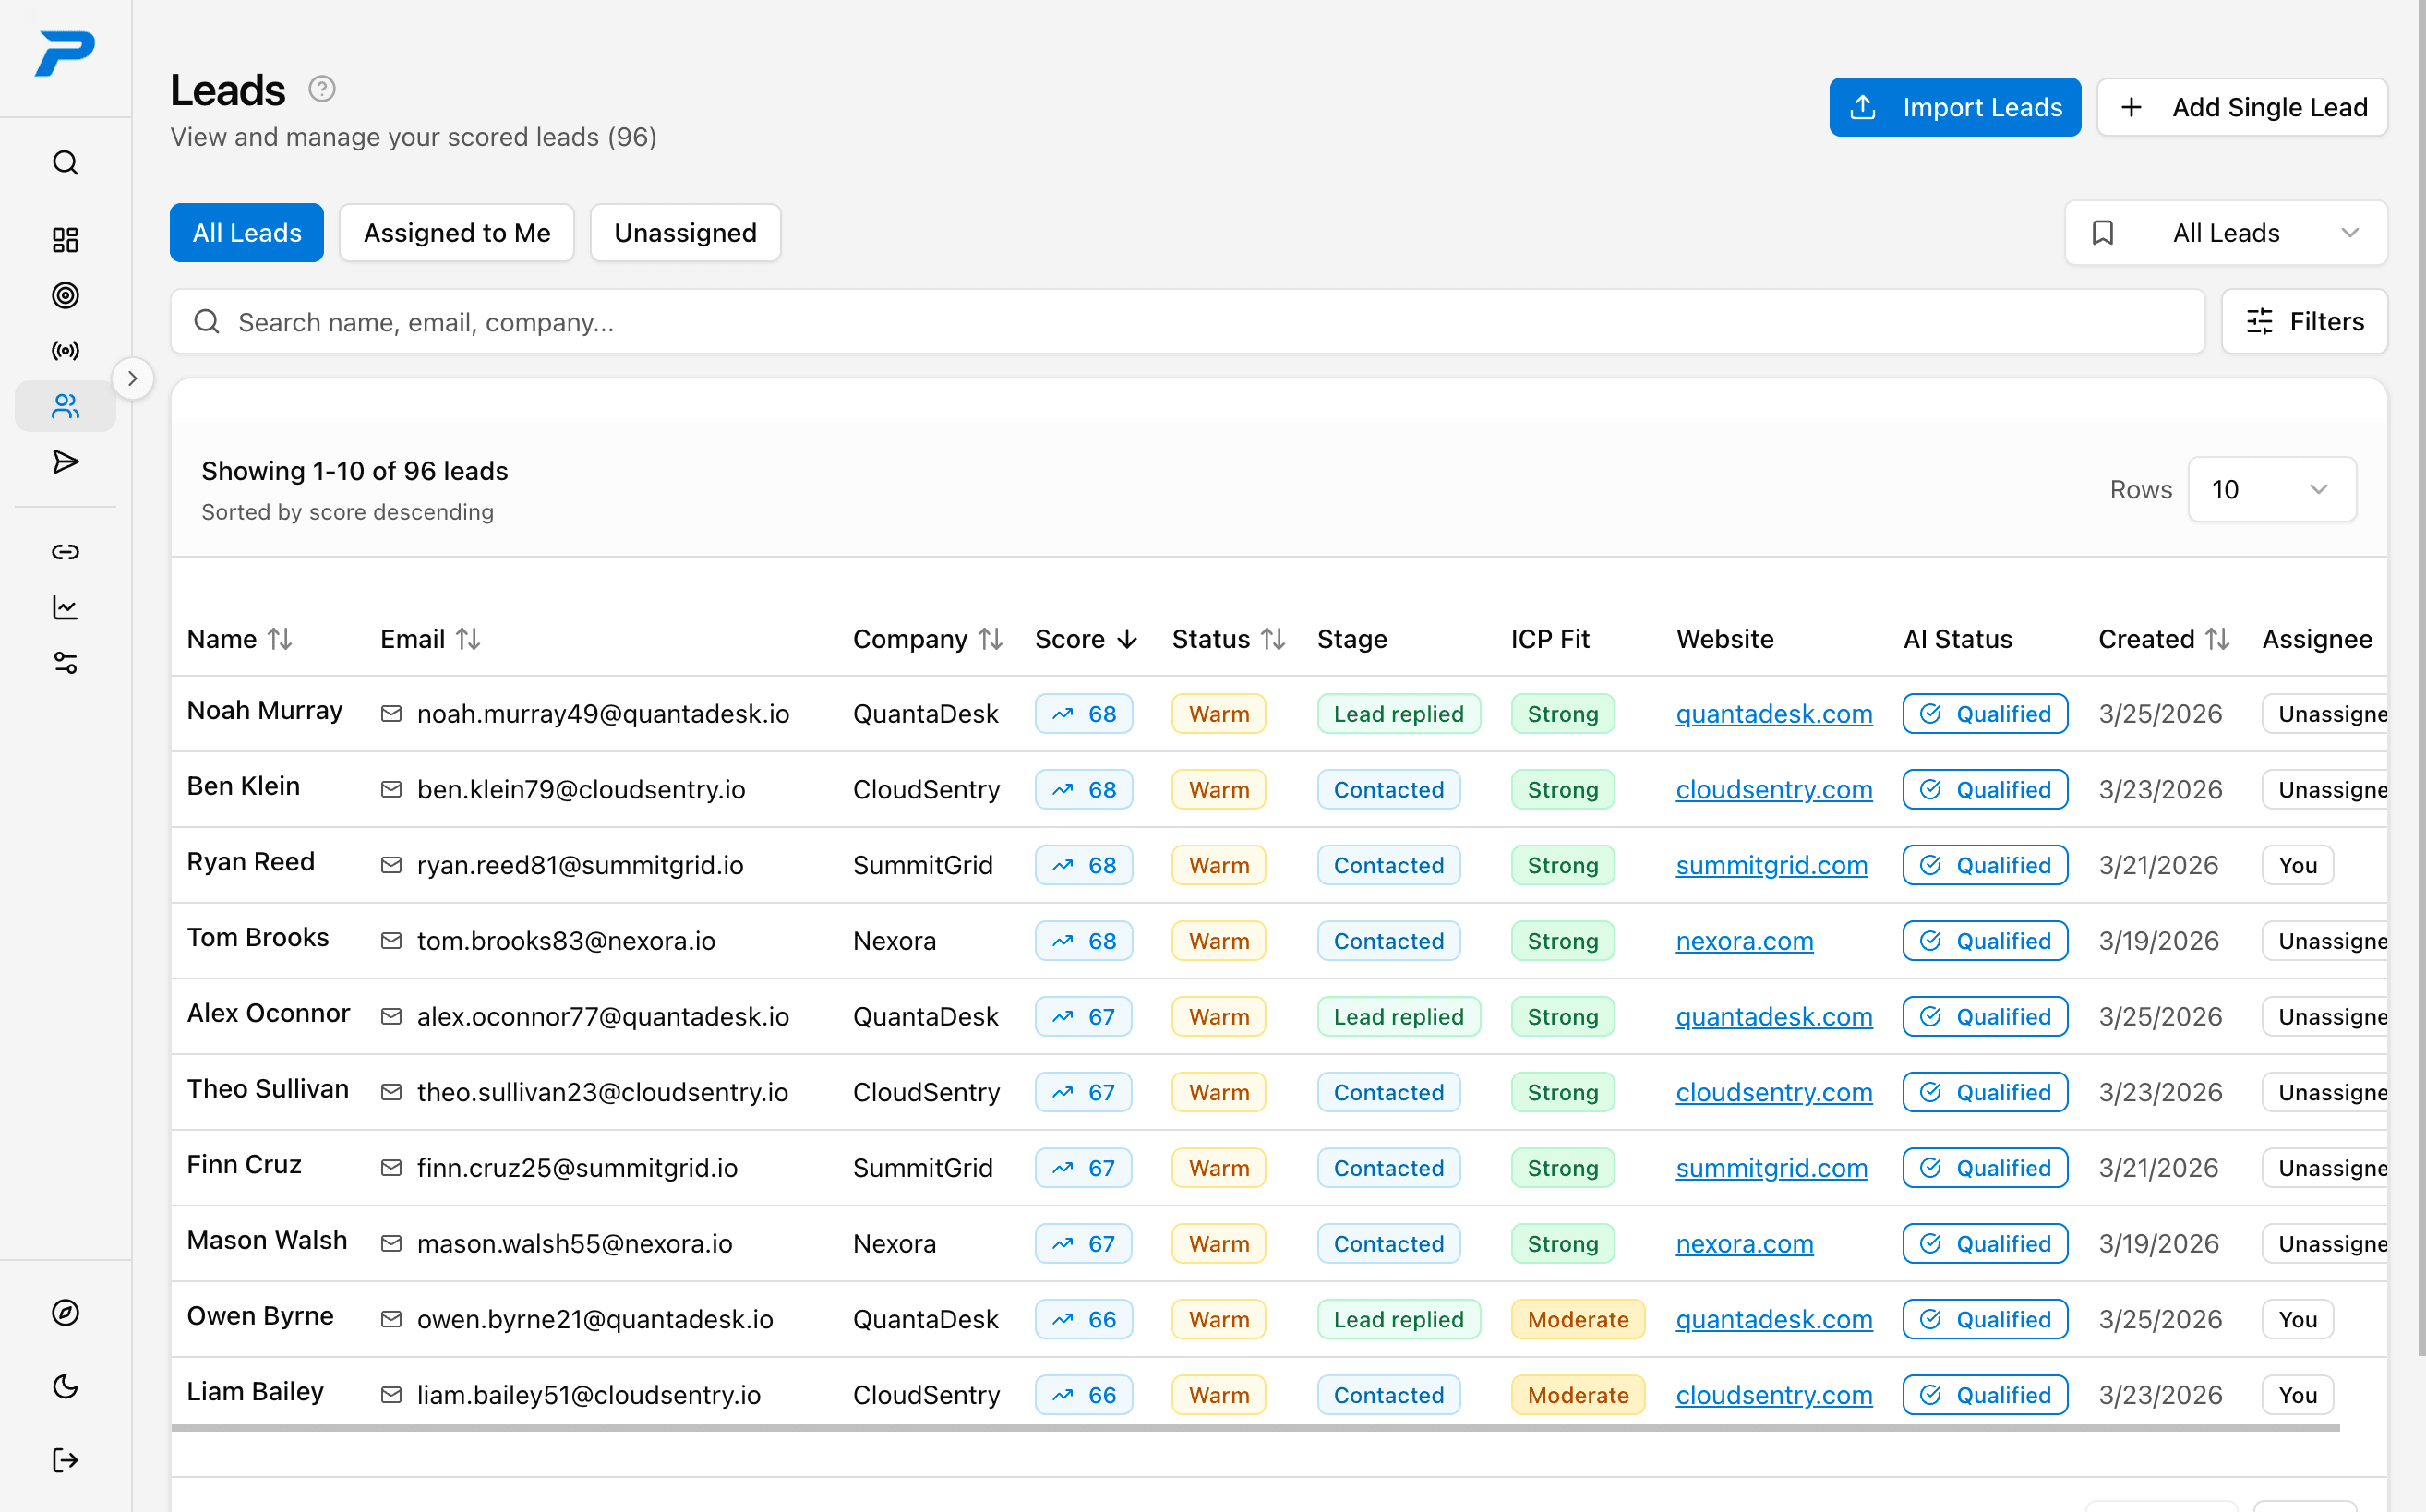This screenshot has width=2426, height=1512.
Task: Click the mail icon for Ryan Reed
Action: [391, 865]
